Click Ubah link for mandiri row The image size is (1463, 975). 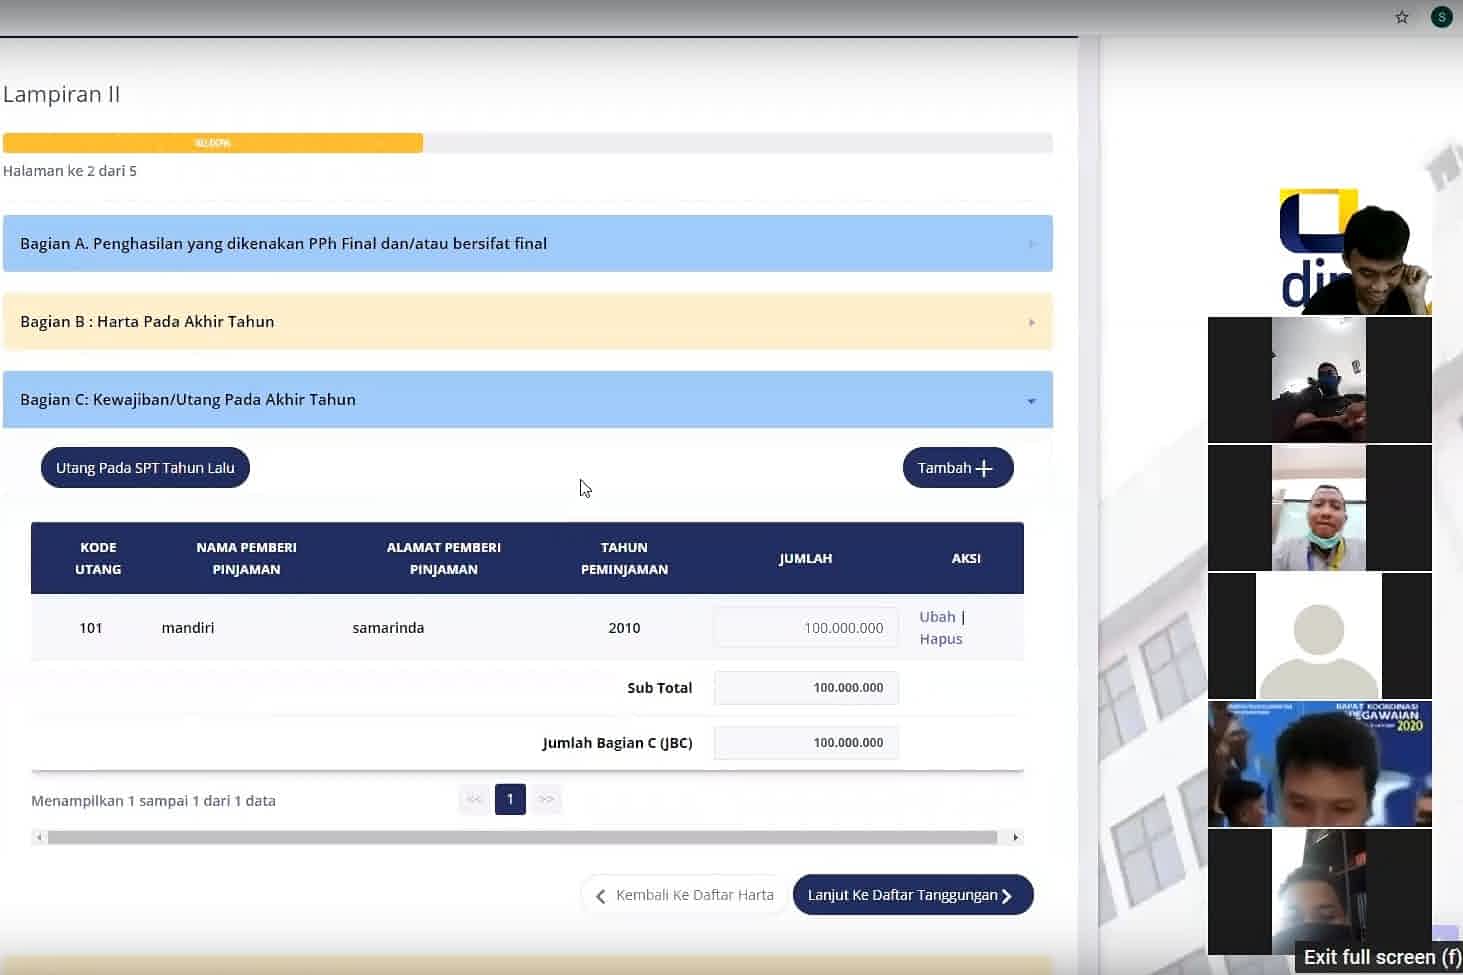click(937, 617)
